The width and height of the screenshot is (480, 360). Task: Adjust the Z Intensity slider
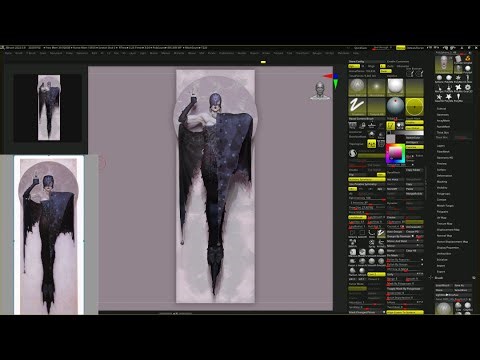tap(367, 203)
